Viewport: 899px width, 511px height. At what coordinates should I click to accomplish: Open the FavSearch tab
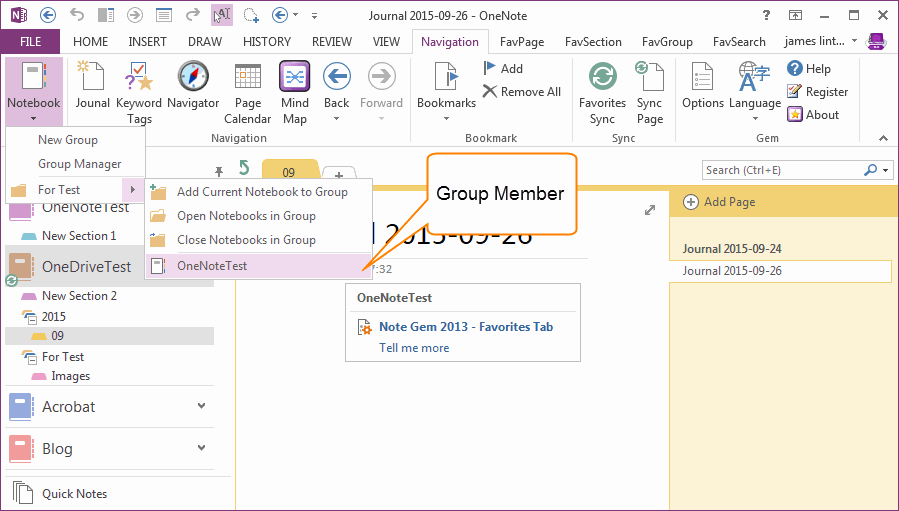coord(739,42)
